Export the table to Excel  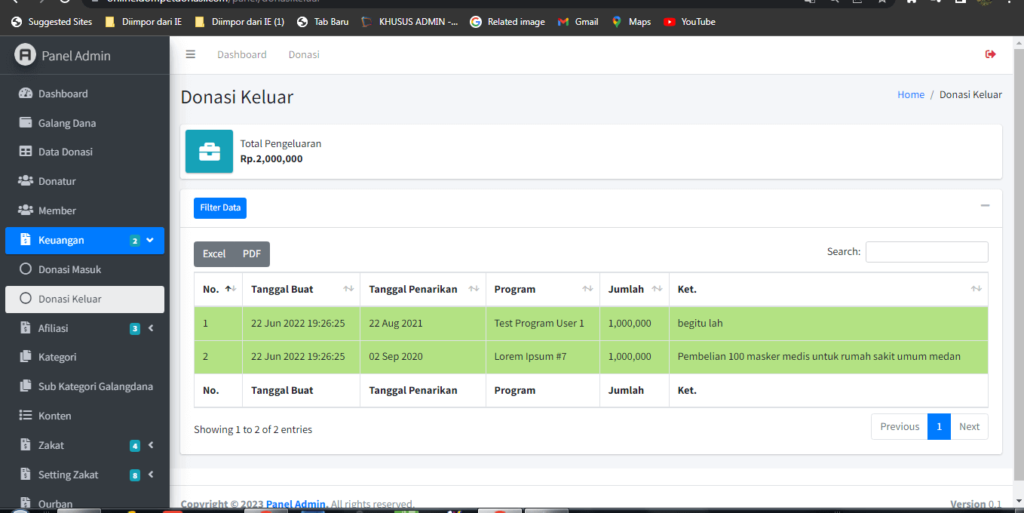(214, 254)
